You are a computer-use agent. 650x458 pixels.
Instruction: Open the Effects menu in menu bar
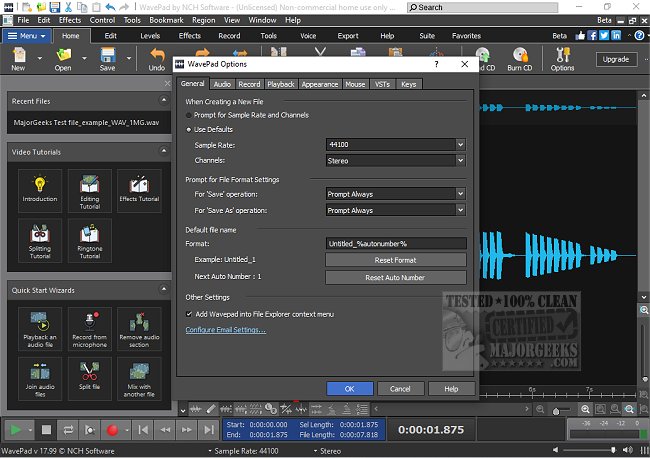[70, 20]
